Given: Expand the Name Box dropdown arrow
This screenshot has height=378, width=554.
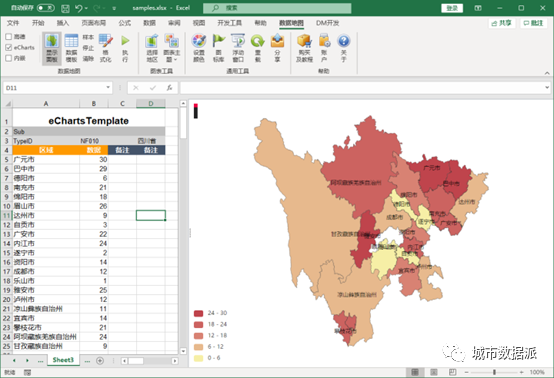Looking at the screenshot, I should point(108,87).
